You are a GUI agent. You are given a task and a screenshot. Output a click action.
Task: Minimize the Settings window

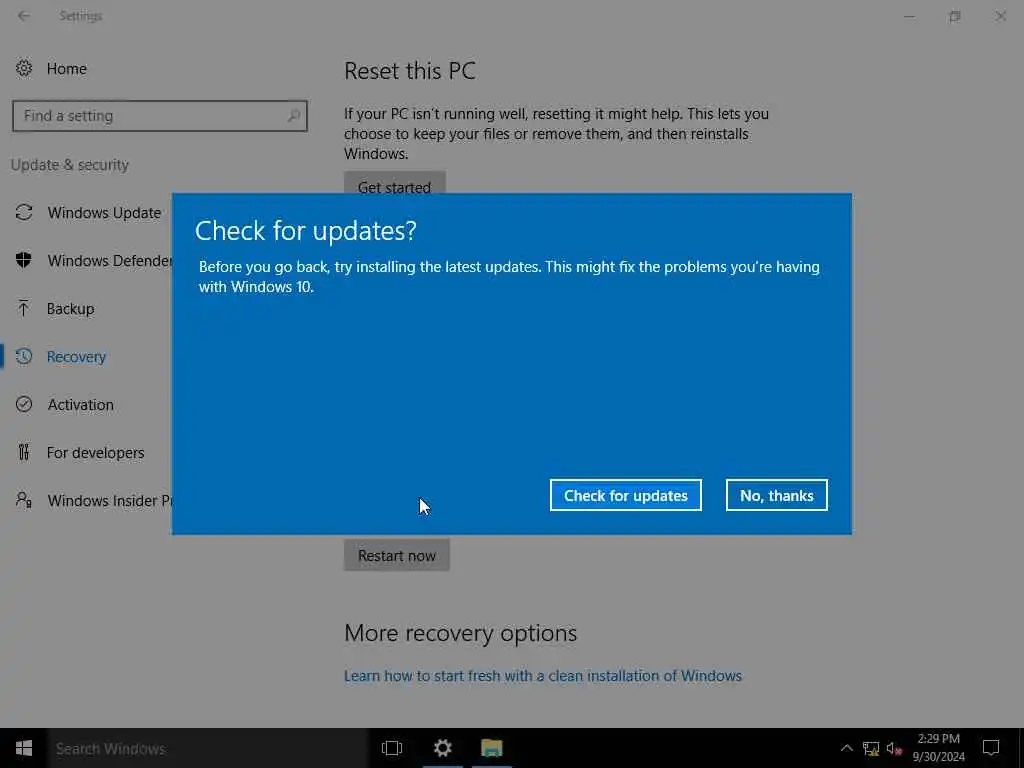[909, 16]
